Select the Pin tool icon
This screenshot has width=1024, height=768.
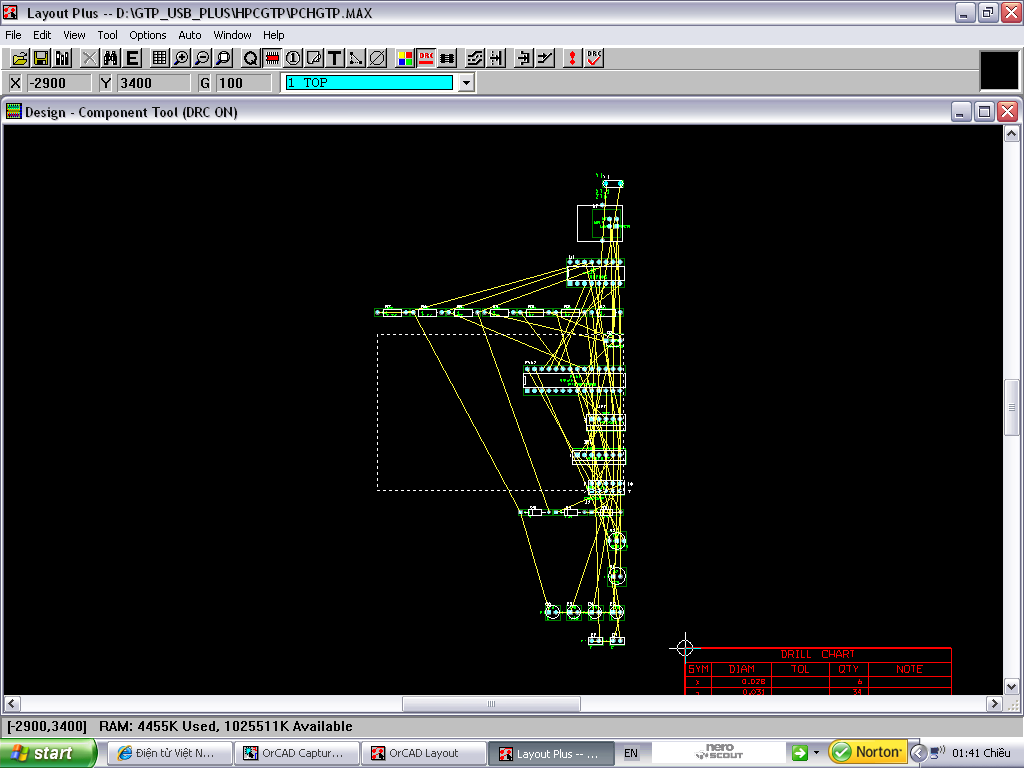coord(293,59)
